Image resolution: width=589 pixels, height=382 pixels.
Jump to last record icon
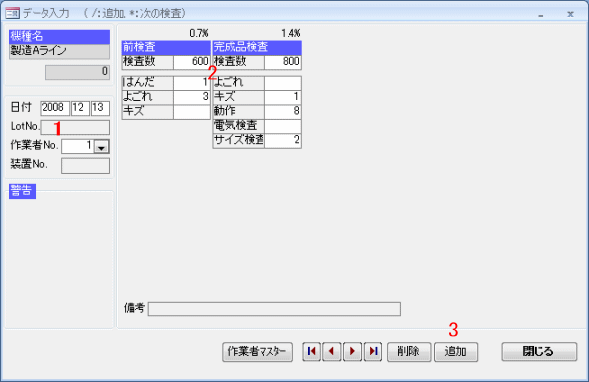pos(373,351)
